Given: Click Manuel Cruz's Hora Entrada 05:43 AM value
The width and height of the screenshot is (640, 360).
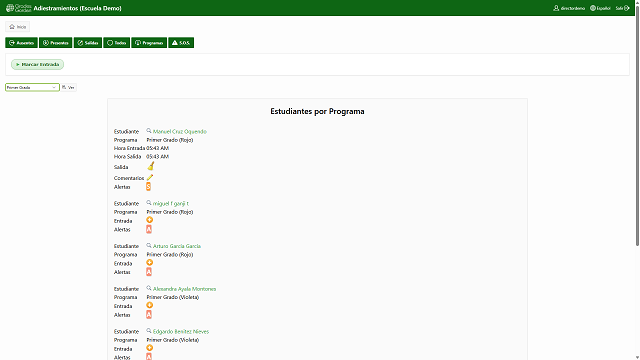Looking at the screenshot, I should 158,148.
